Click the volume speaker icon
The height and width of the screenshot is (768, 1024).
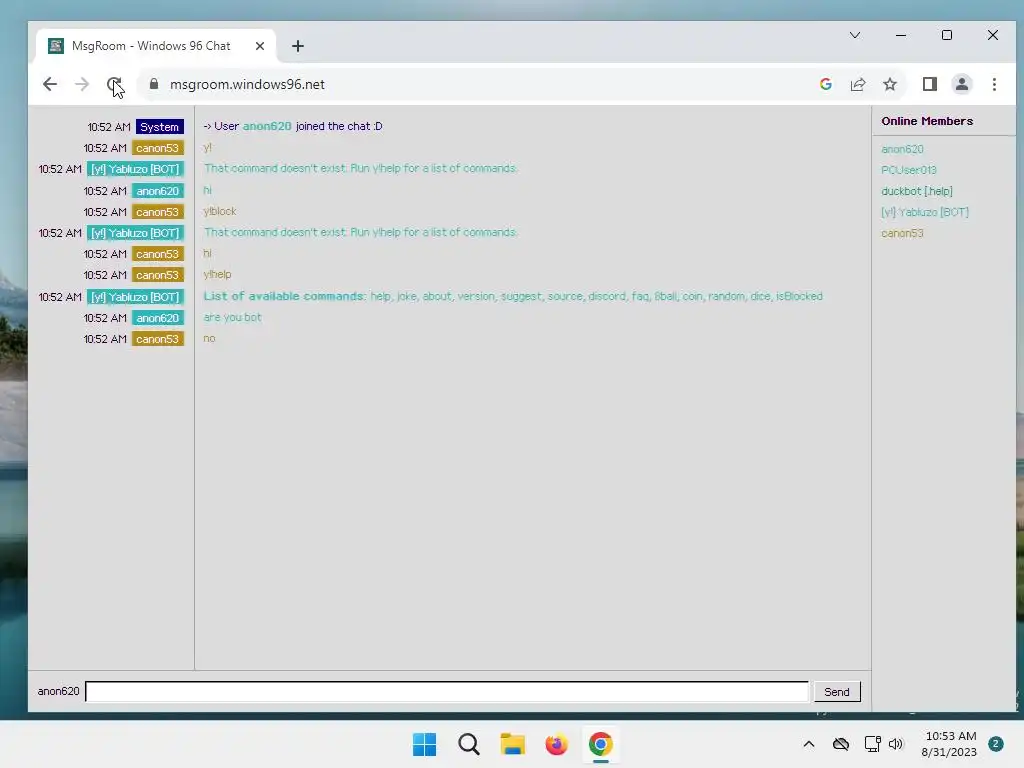pos(895,744)
